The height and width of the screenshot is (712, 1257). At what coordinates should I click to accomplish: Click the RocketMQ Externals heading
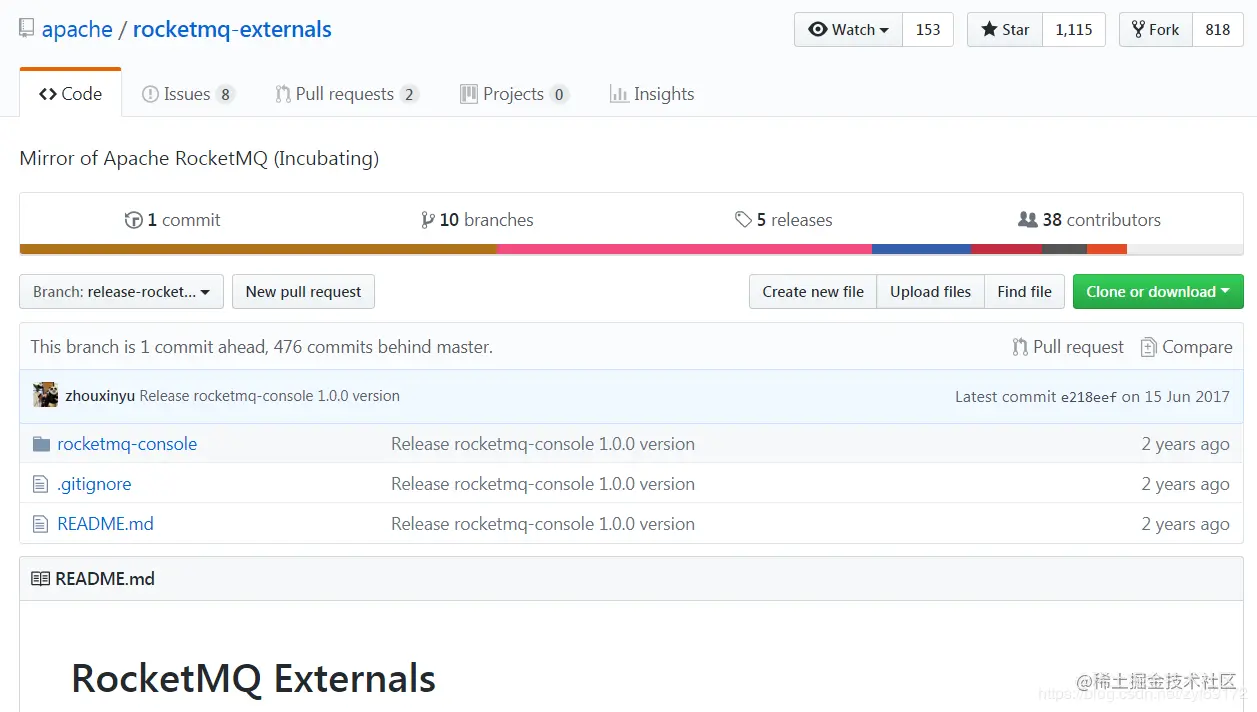coord(254,678)
